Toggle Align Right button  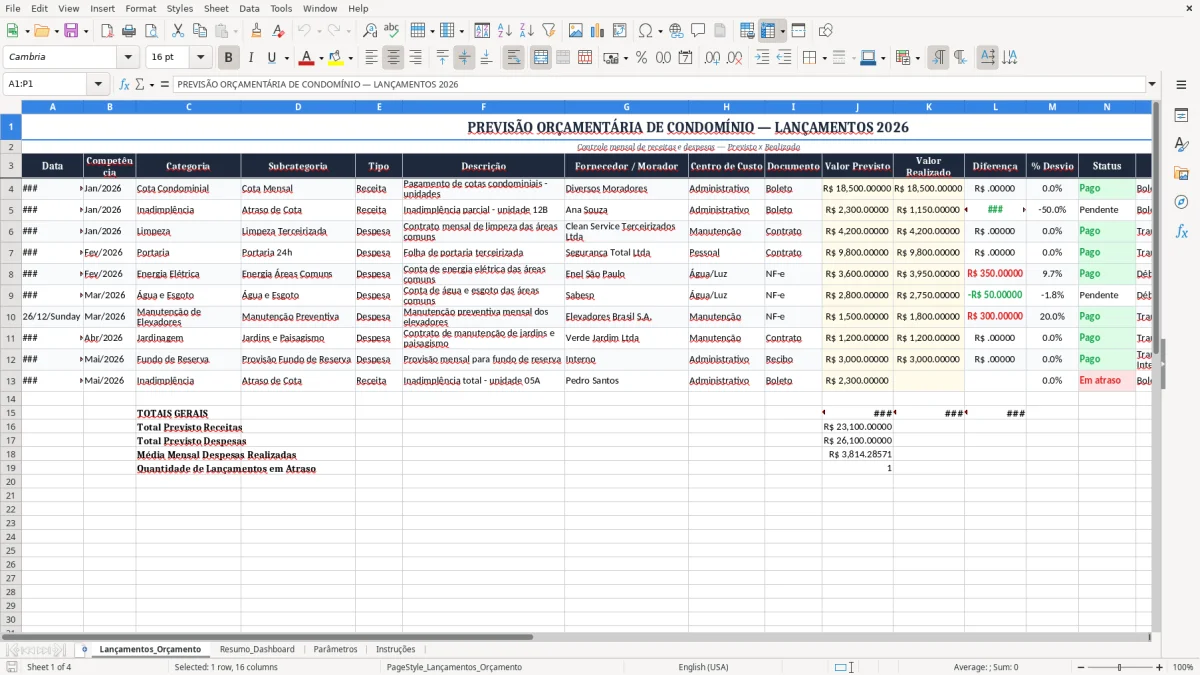tap(415, 58)
